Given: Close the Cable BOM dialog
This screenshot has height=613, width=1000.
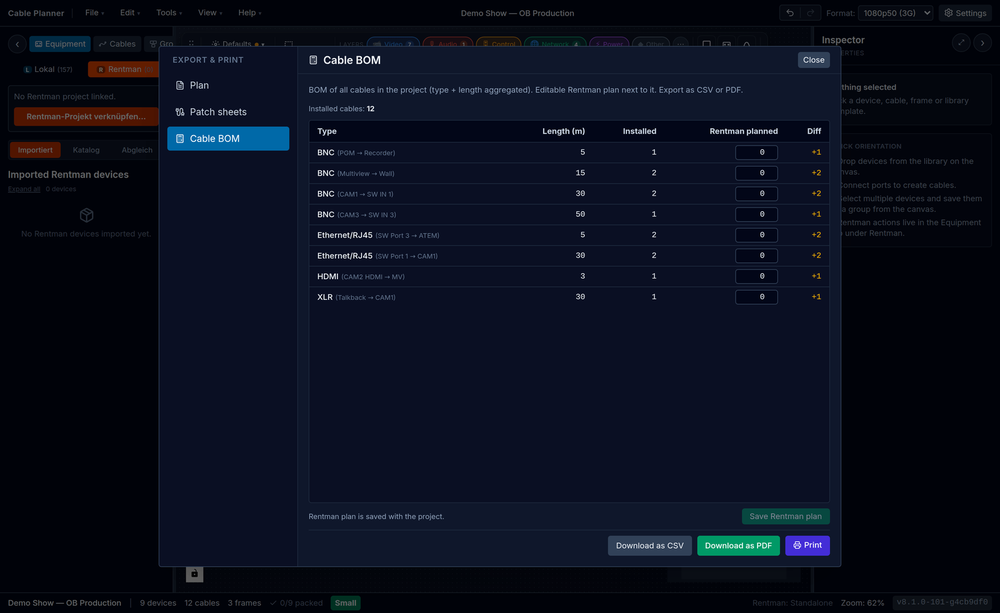Looking at the screenshot, I should pos(813,60).
